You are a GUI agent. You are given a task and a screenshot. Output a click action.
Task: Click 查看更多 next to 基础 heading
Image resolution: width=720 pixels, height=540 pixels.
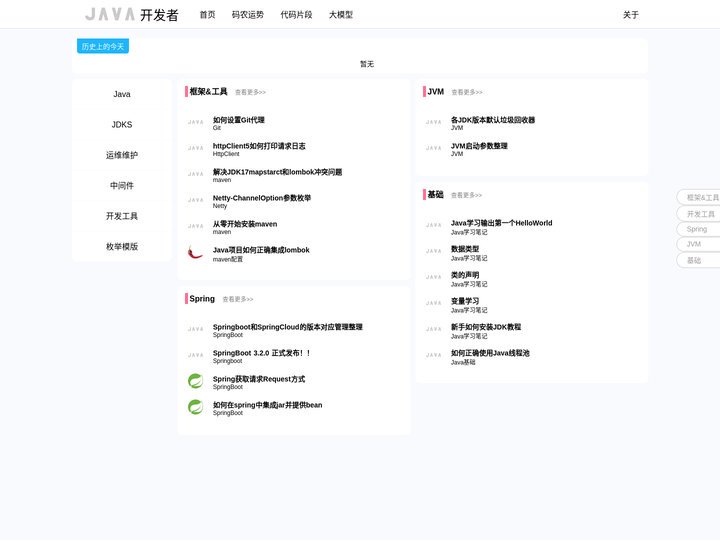pyautogui.click(x=466, y=195)
